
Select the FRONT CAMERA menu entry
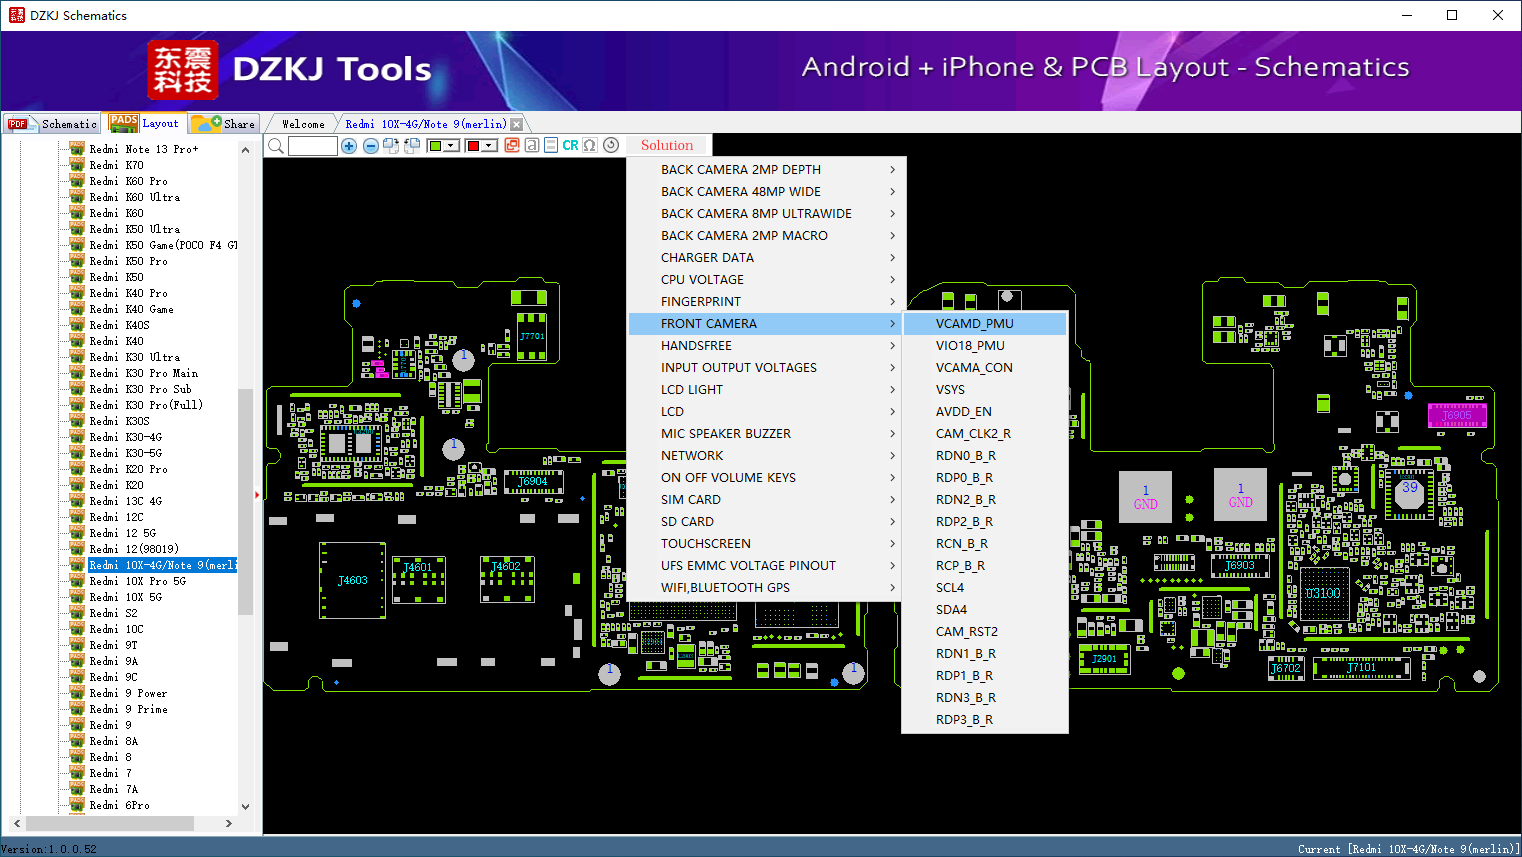click(x=767, y=324)
